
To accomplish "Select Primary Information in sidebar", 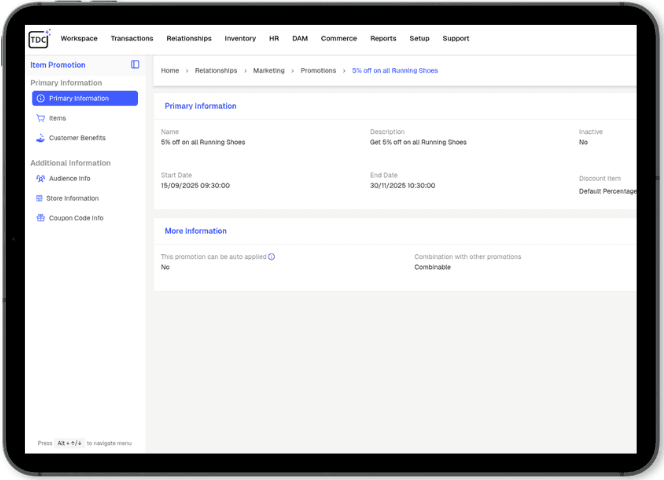I will 85,98.
